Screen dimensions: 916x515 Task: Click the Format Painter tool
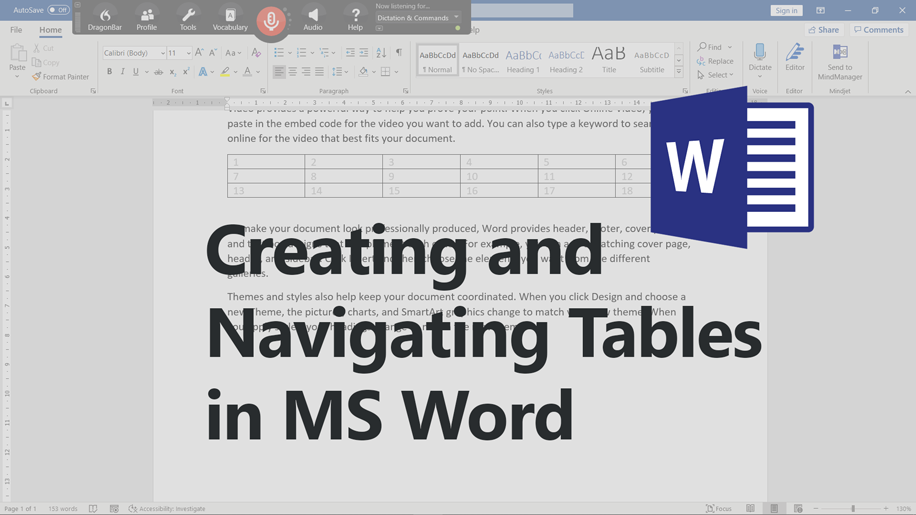tap(61, 76)
